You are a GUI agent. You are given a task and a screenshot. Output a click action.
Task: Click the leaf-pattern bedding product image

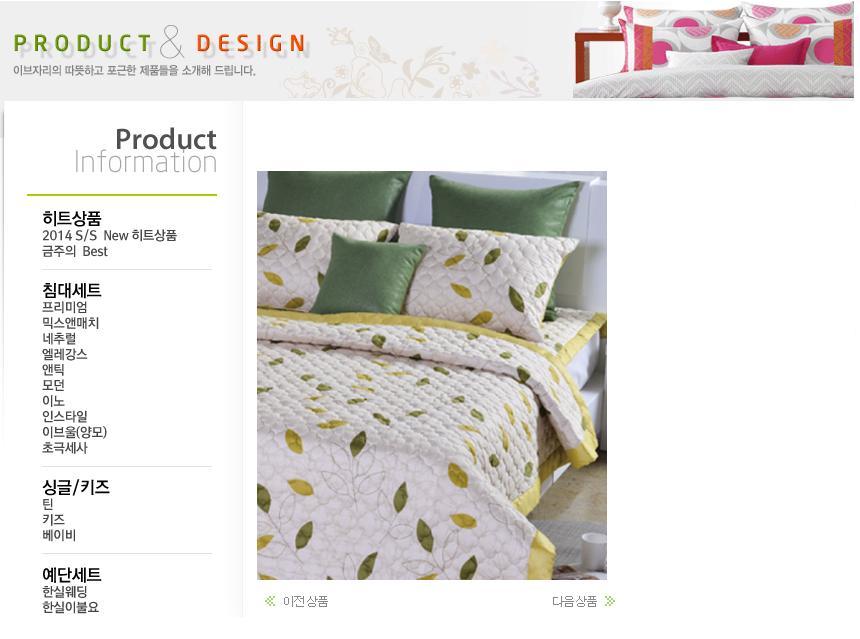pyautogui.click(x=432, y=375)
